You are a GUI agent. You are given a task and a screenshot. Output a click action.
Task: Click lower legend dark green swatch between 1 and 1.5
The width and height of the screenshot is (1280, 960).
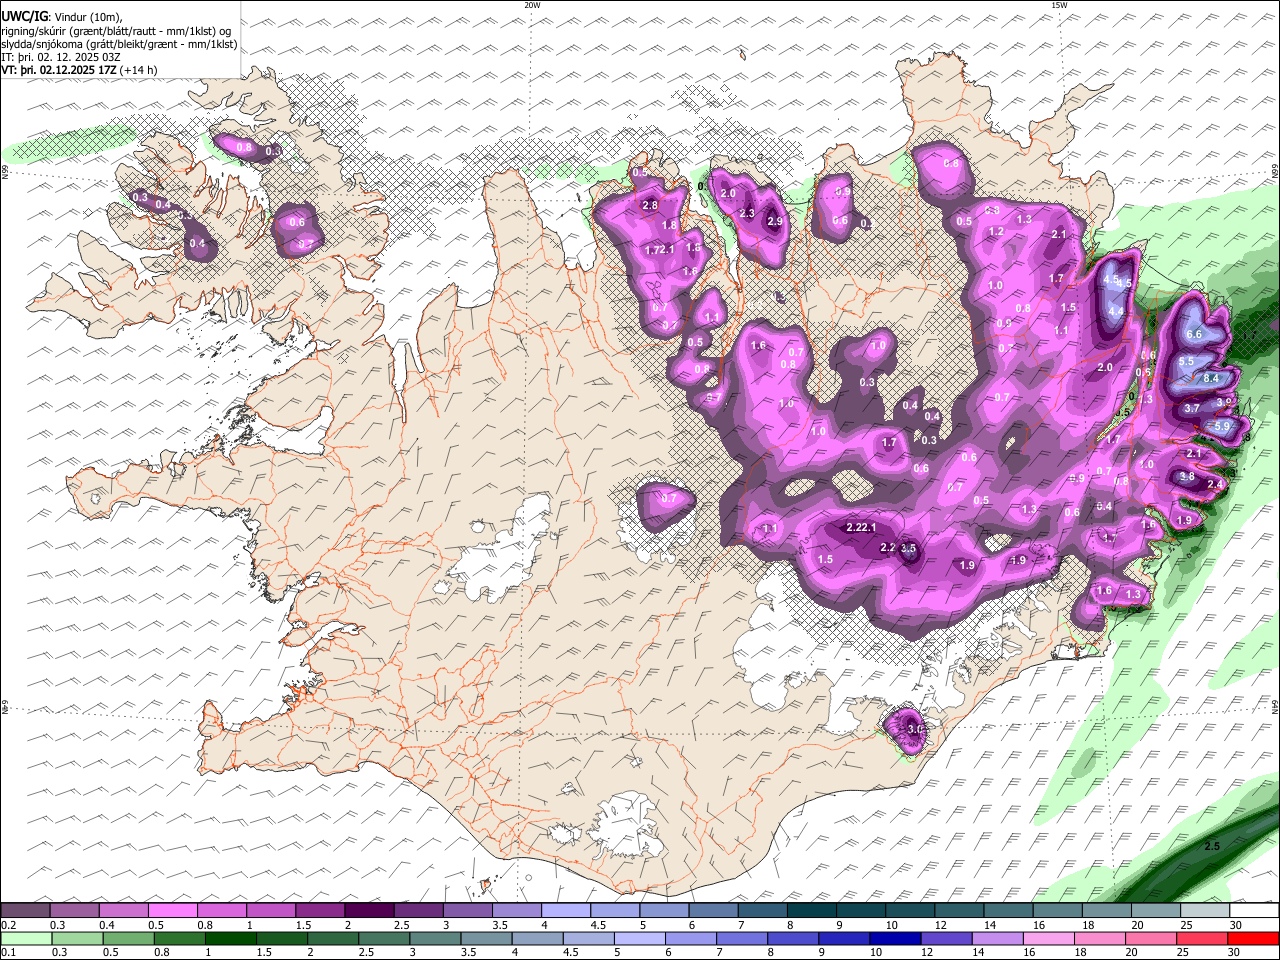coord(230,938)
